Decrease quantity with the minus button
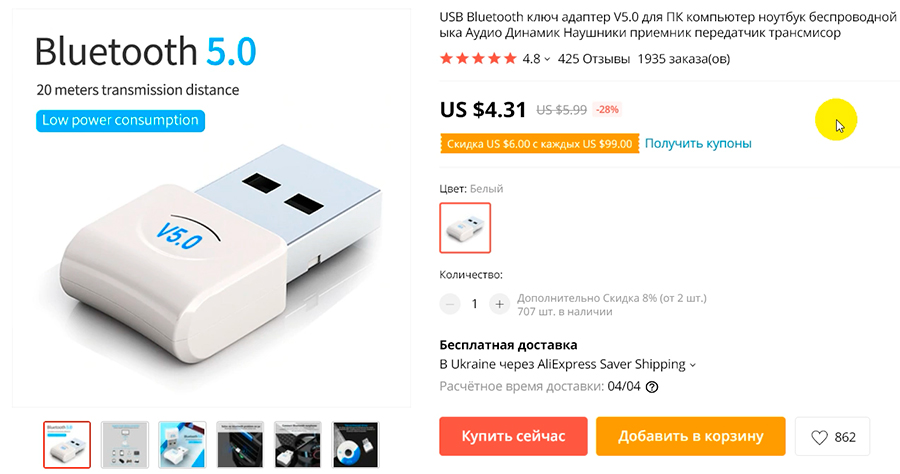900x474 pixels. click(x=450, y=303)
